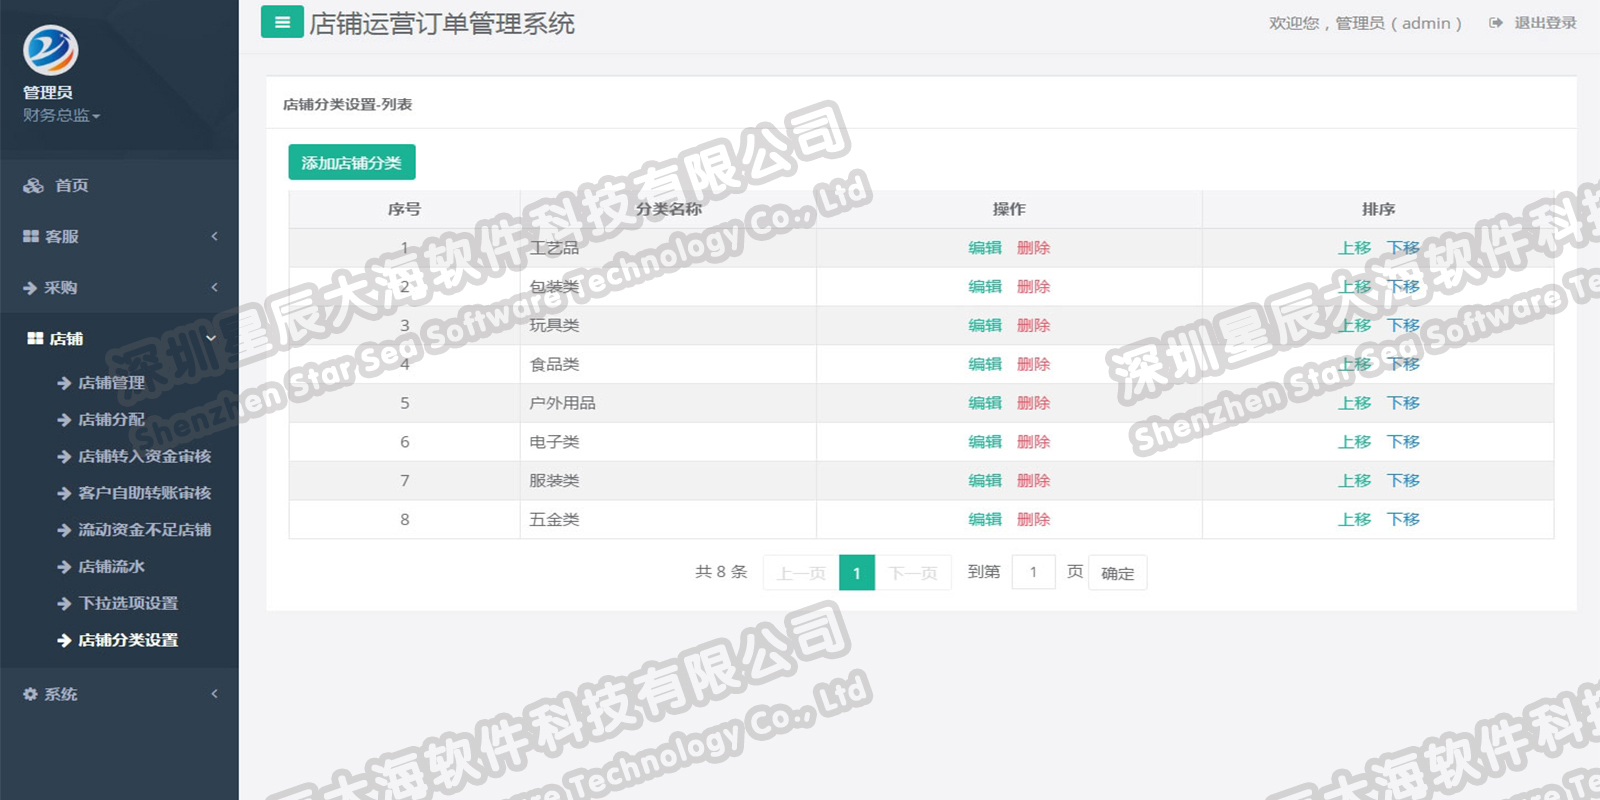This screenshot has height=800, width=1600.
Task: Delete the 玩具类 category
Action: click(x=1033, y=325)
